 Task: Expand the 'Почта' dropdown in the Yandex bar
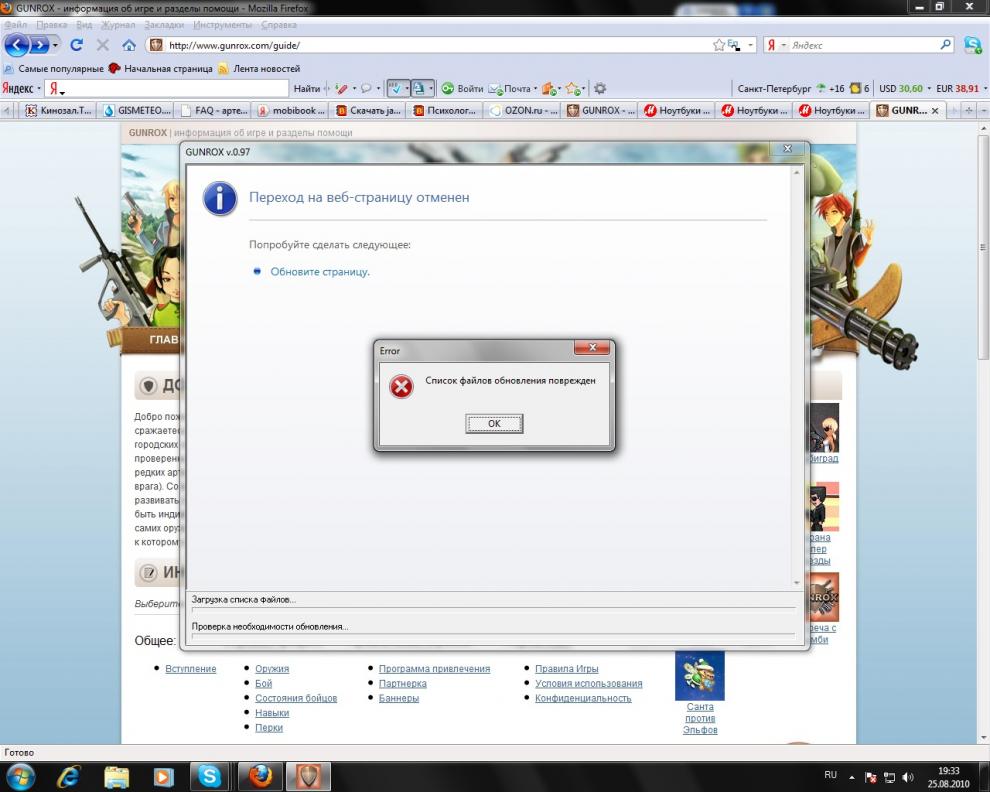536,88
